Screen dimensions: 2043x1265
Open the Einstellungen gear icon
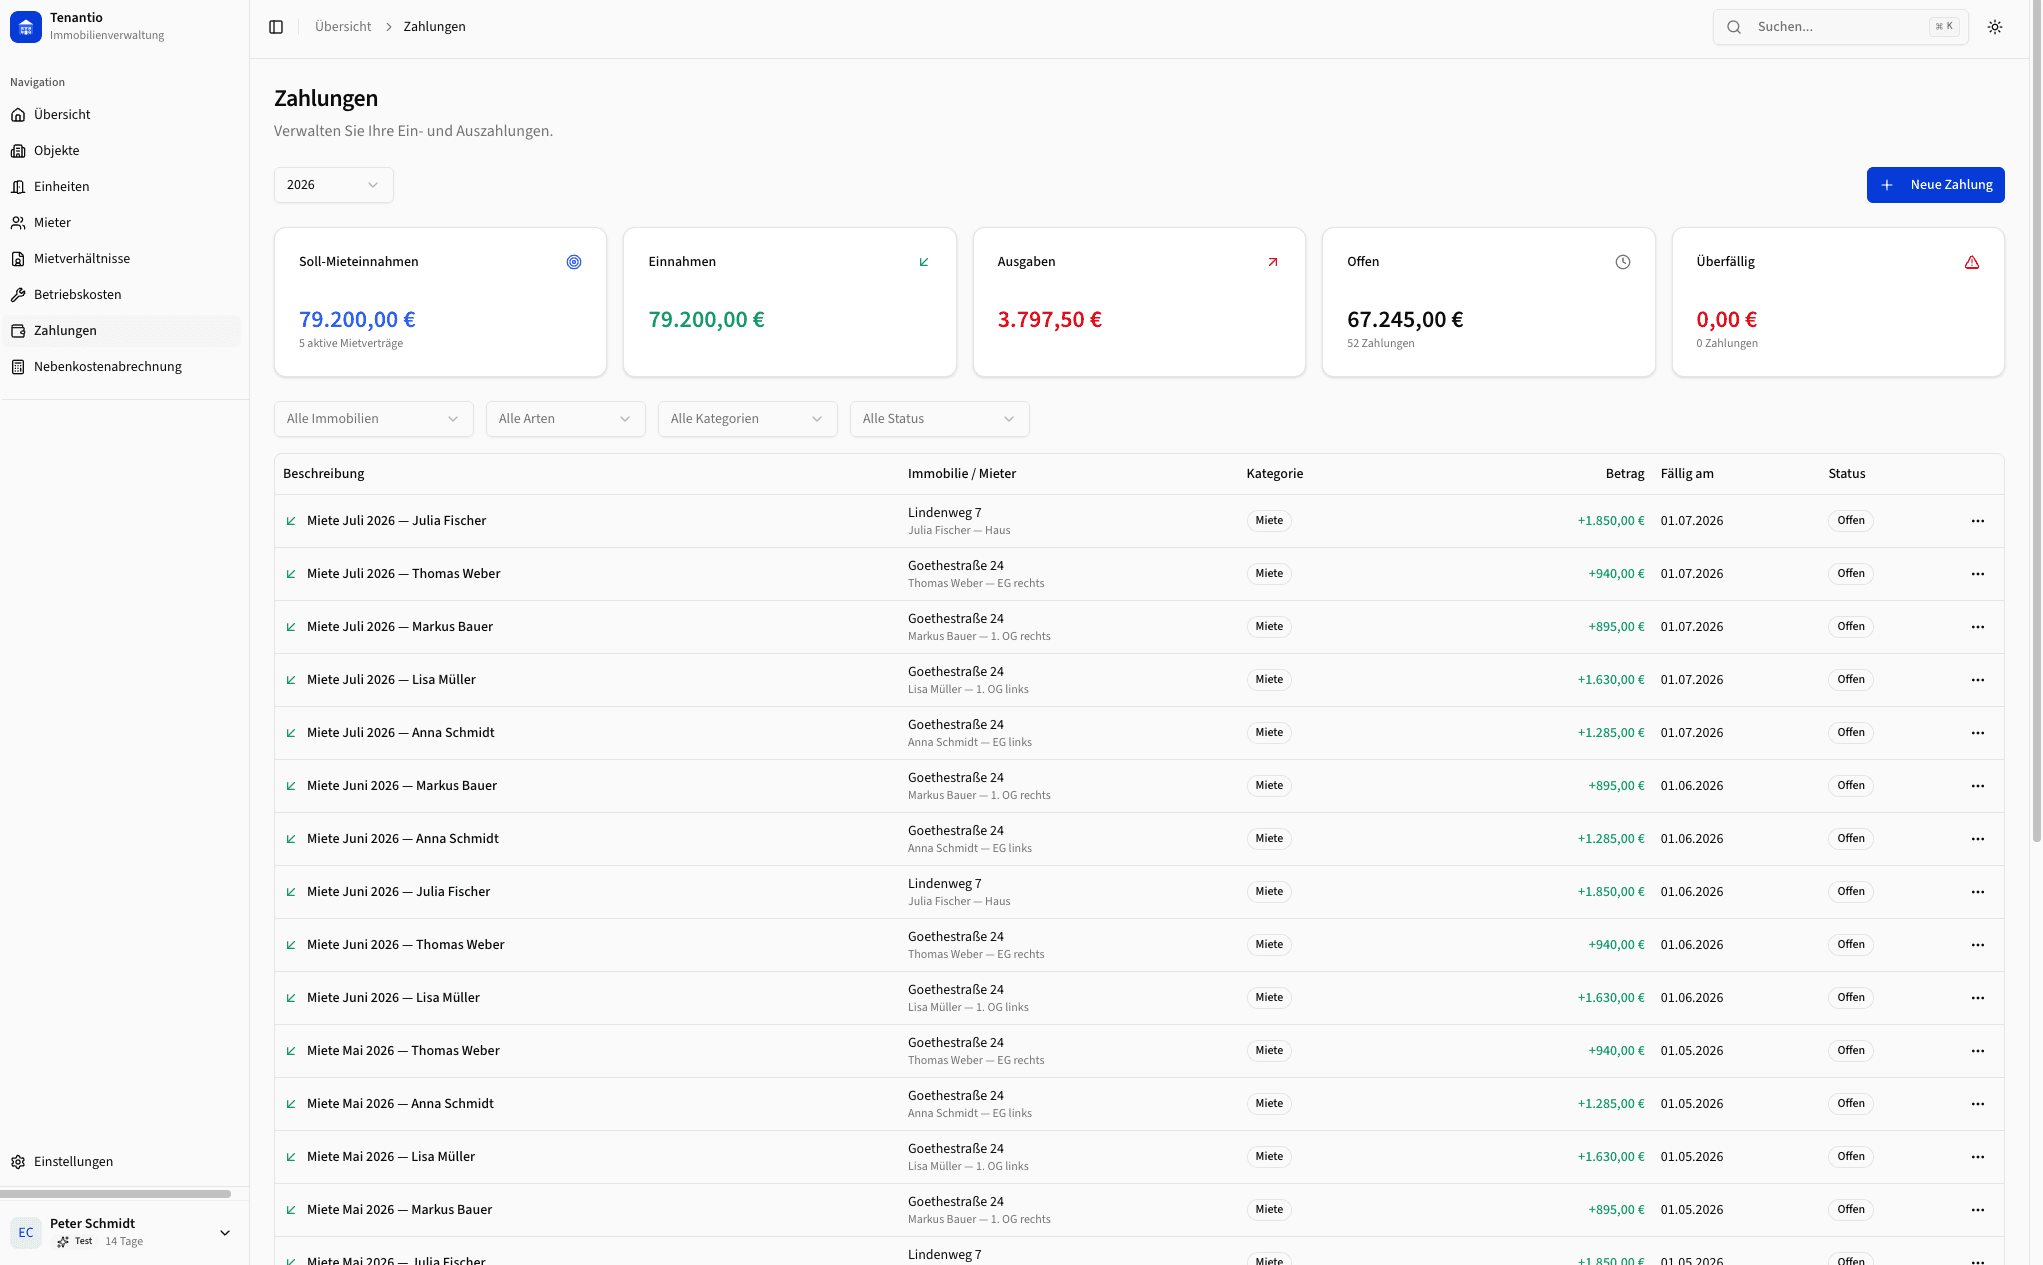click(x=18, y=1161)
